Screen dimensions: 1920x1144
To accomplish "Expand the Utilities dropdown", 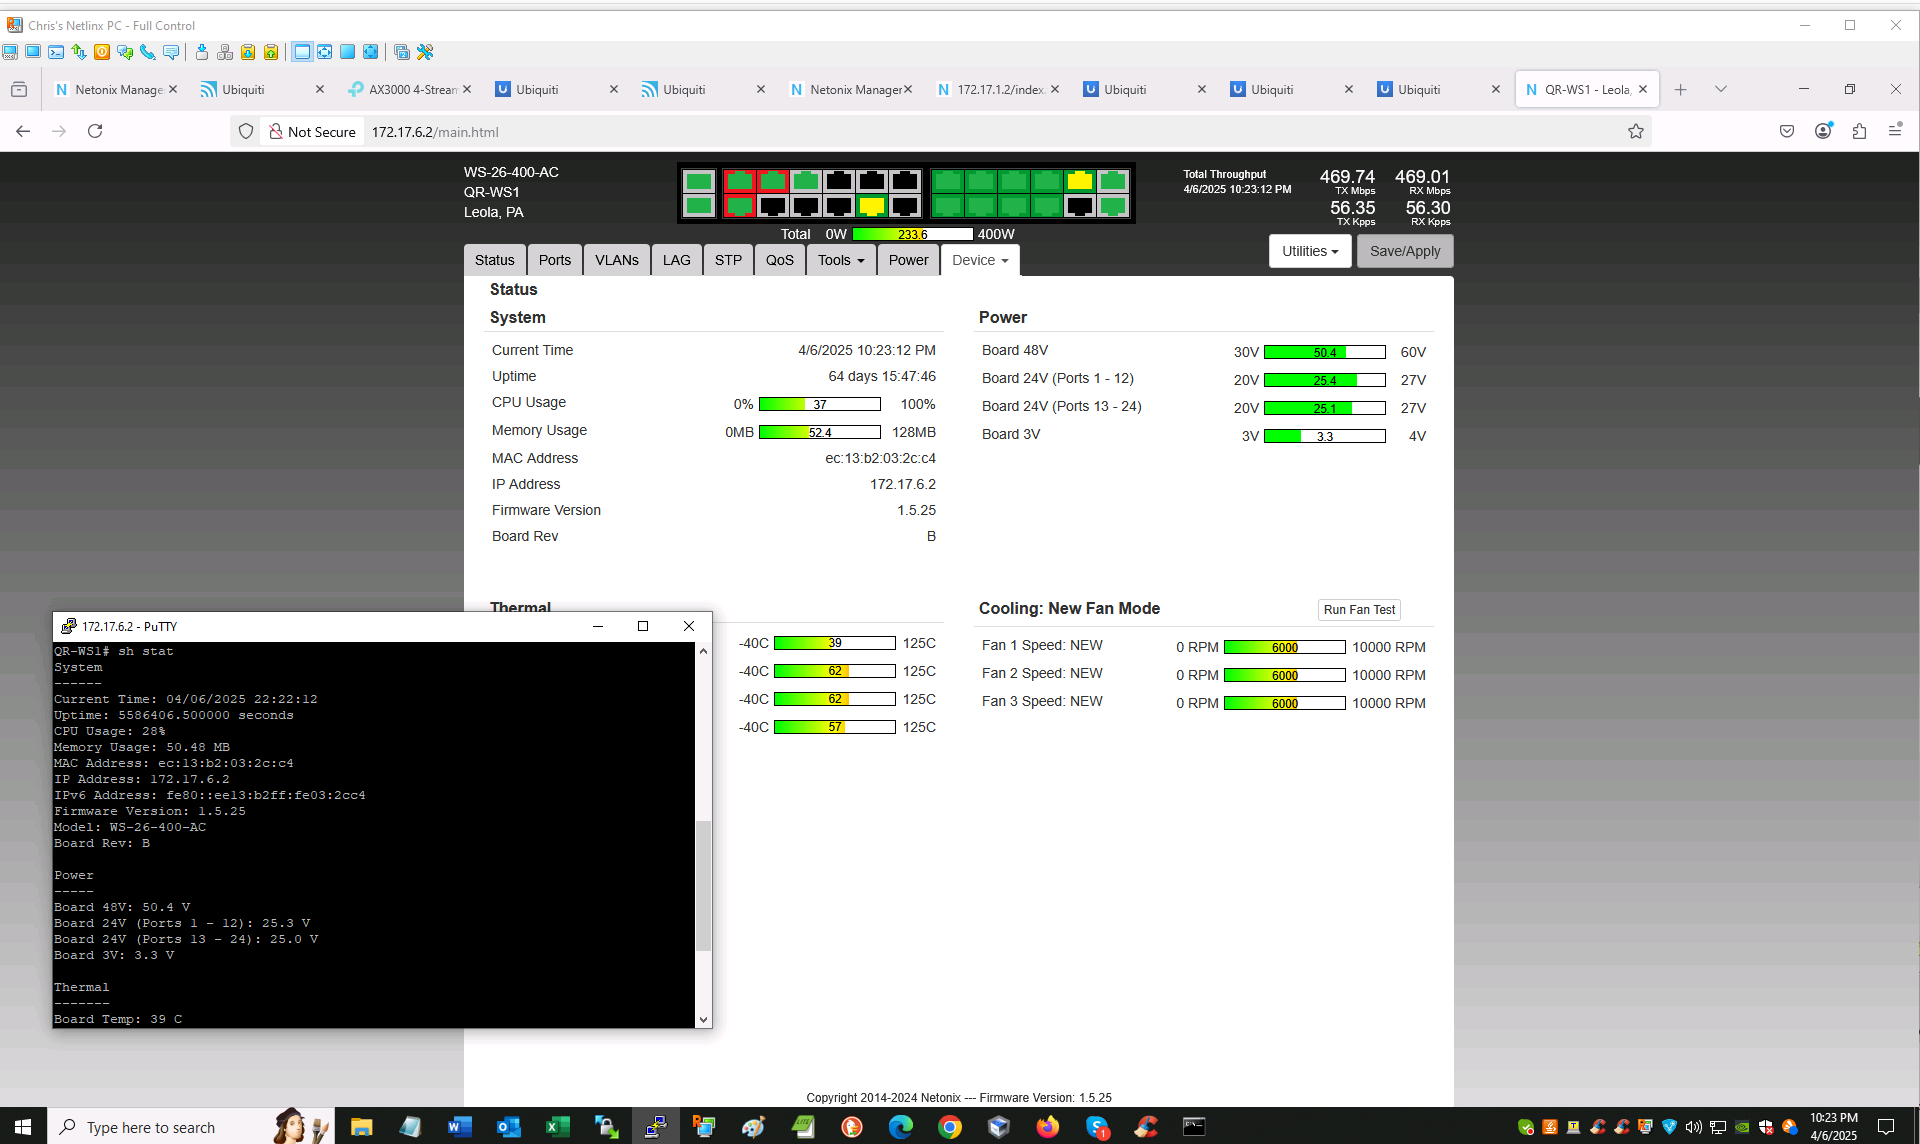I will [1310, 251].
